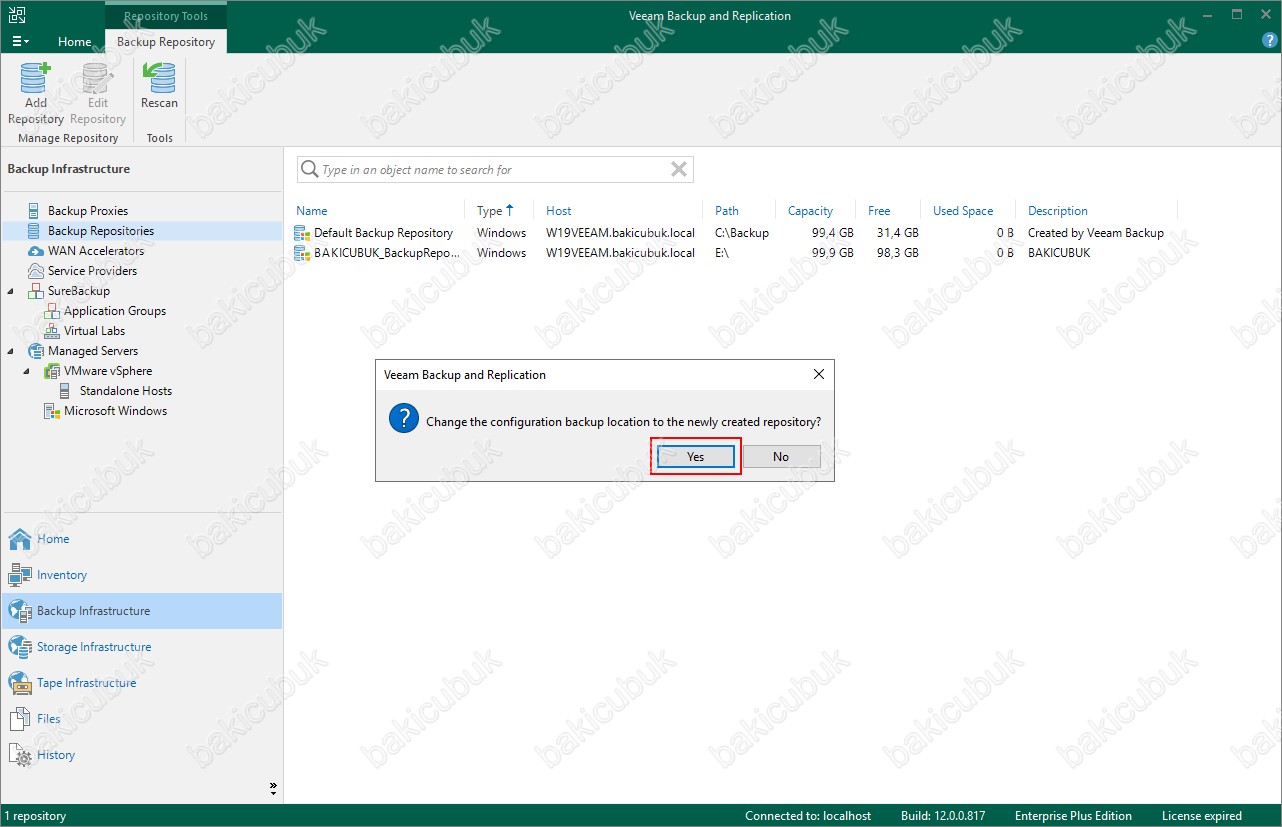1282x827 pixels.
Task: Click No in the dialog
Action: click(781, 457)
